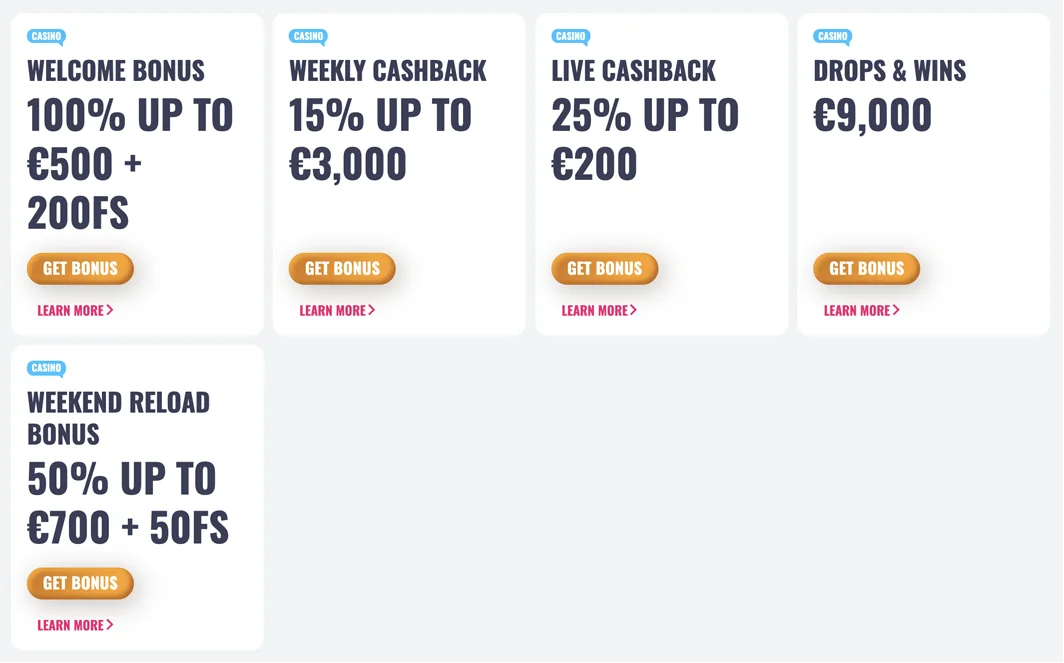This screenshot has height=663, width=1064.
Task: Open Learn More under Welcome Bonus
Action: [75, 310]
